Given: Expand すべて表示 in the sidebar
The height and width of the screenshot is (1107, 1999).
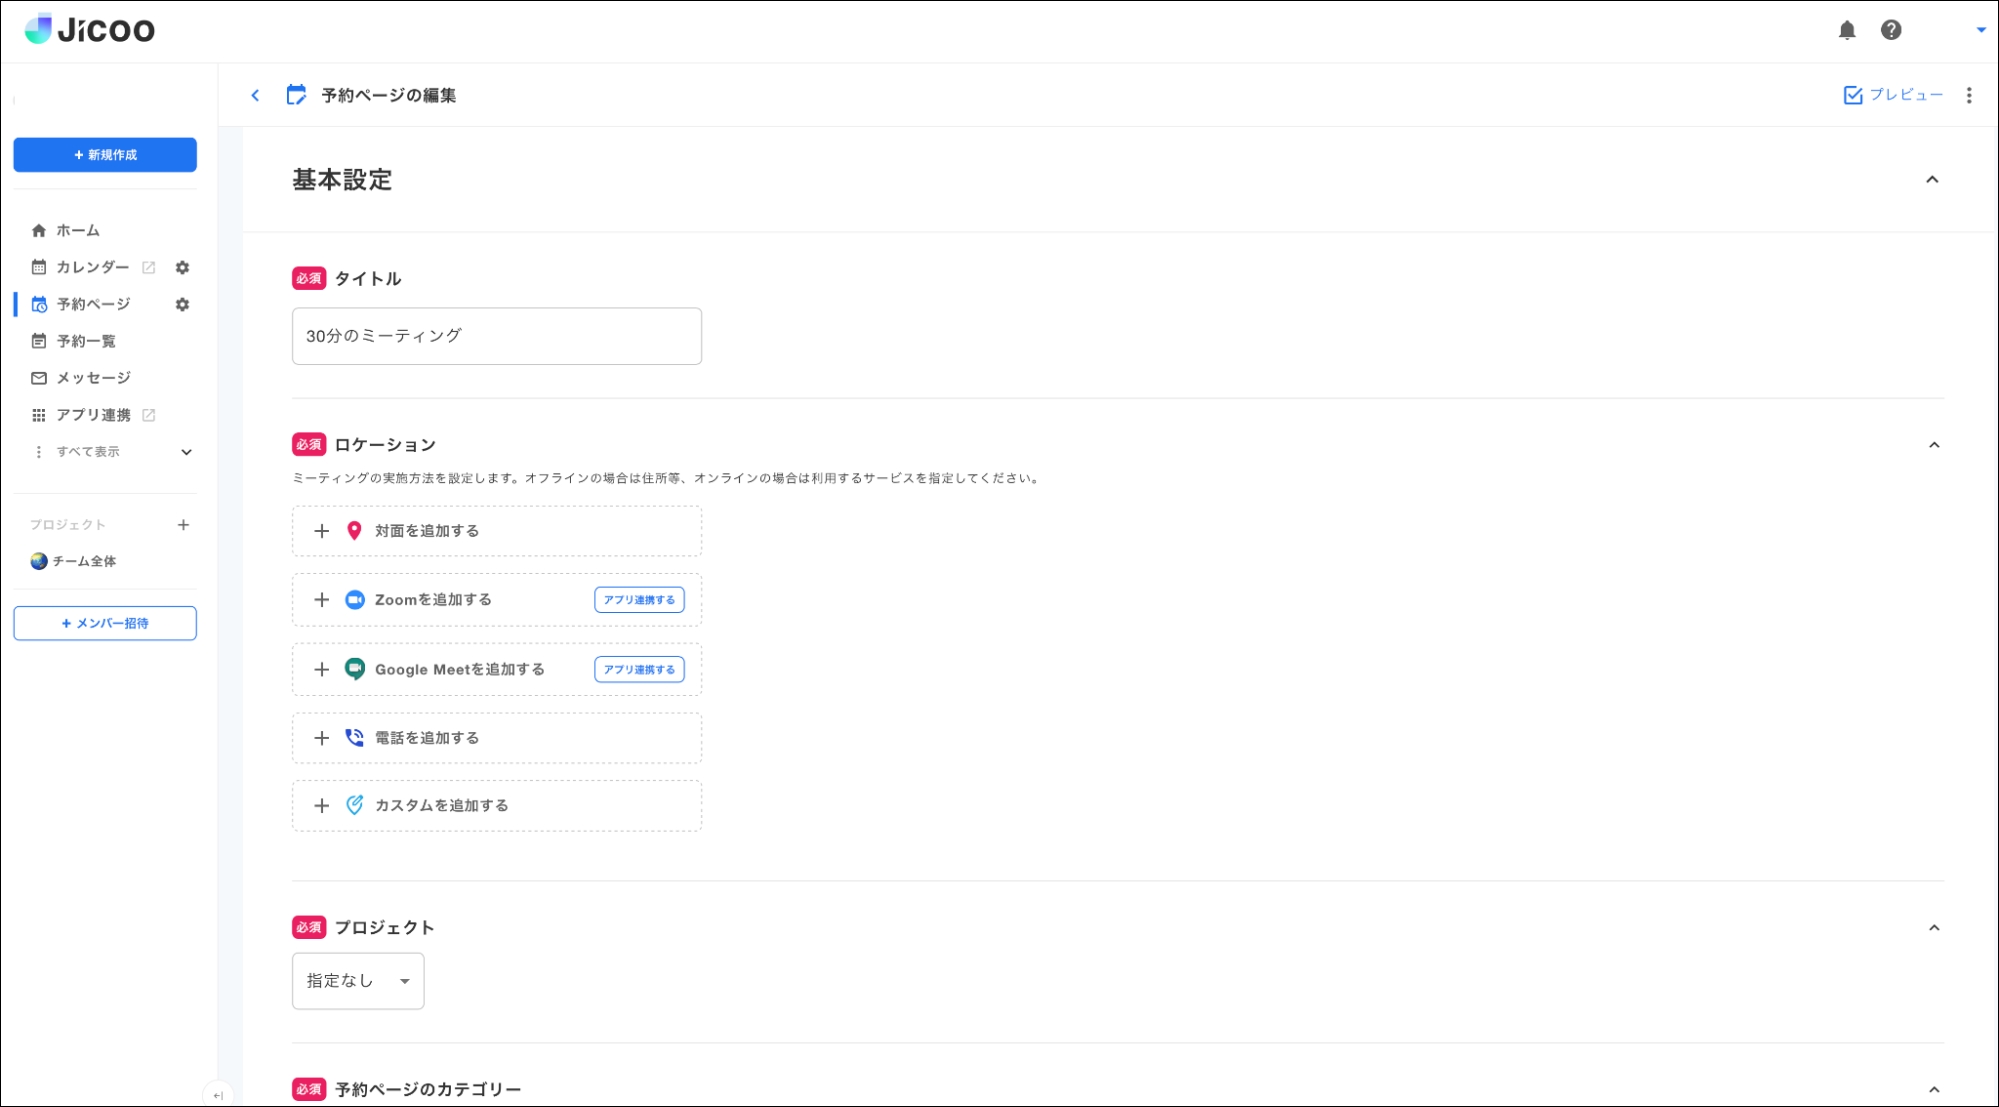Looking at the screenshot, I should click(x=186, y=452).
